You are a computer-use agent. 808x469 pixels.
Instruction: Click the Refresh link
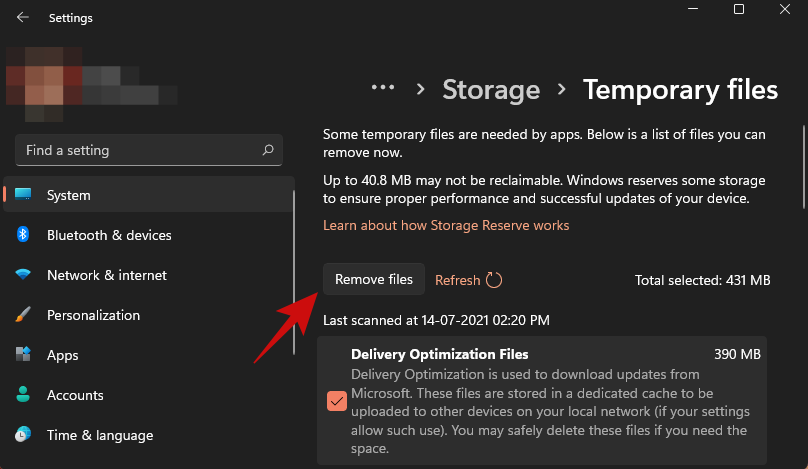[x=458, y=280]
